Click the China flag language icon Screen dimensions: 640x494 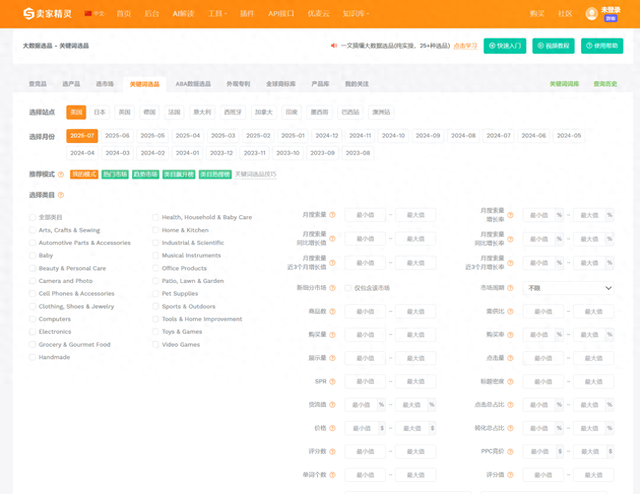[x=88, y=14]
